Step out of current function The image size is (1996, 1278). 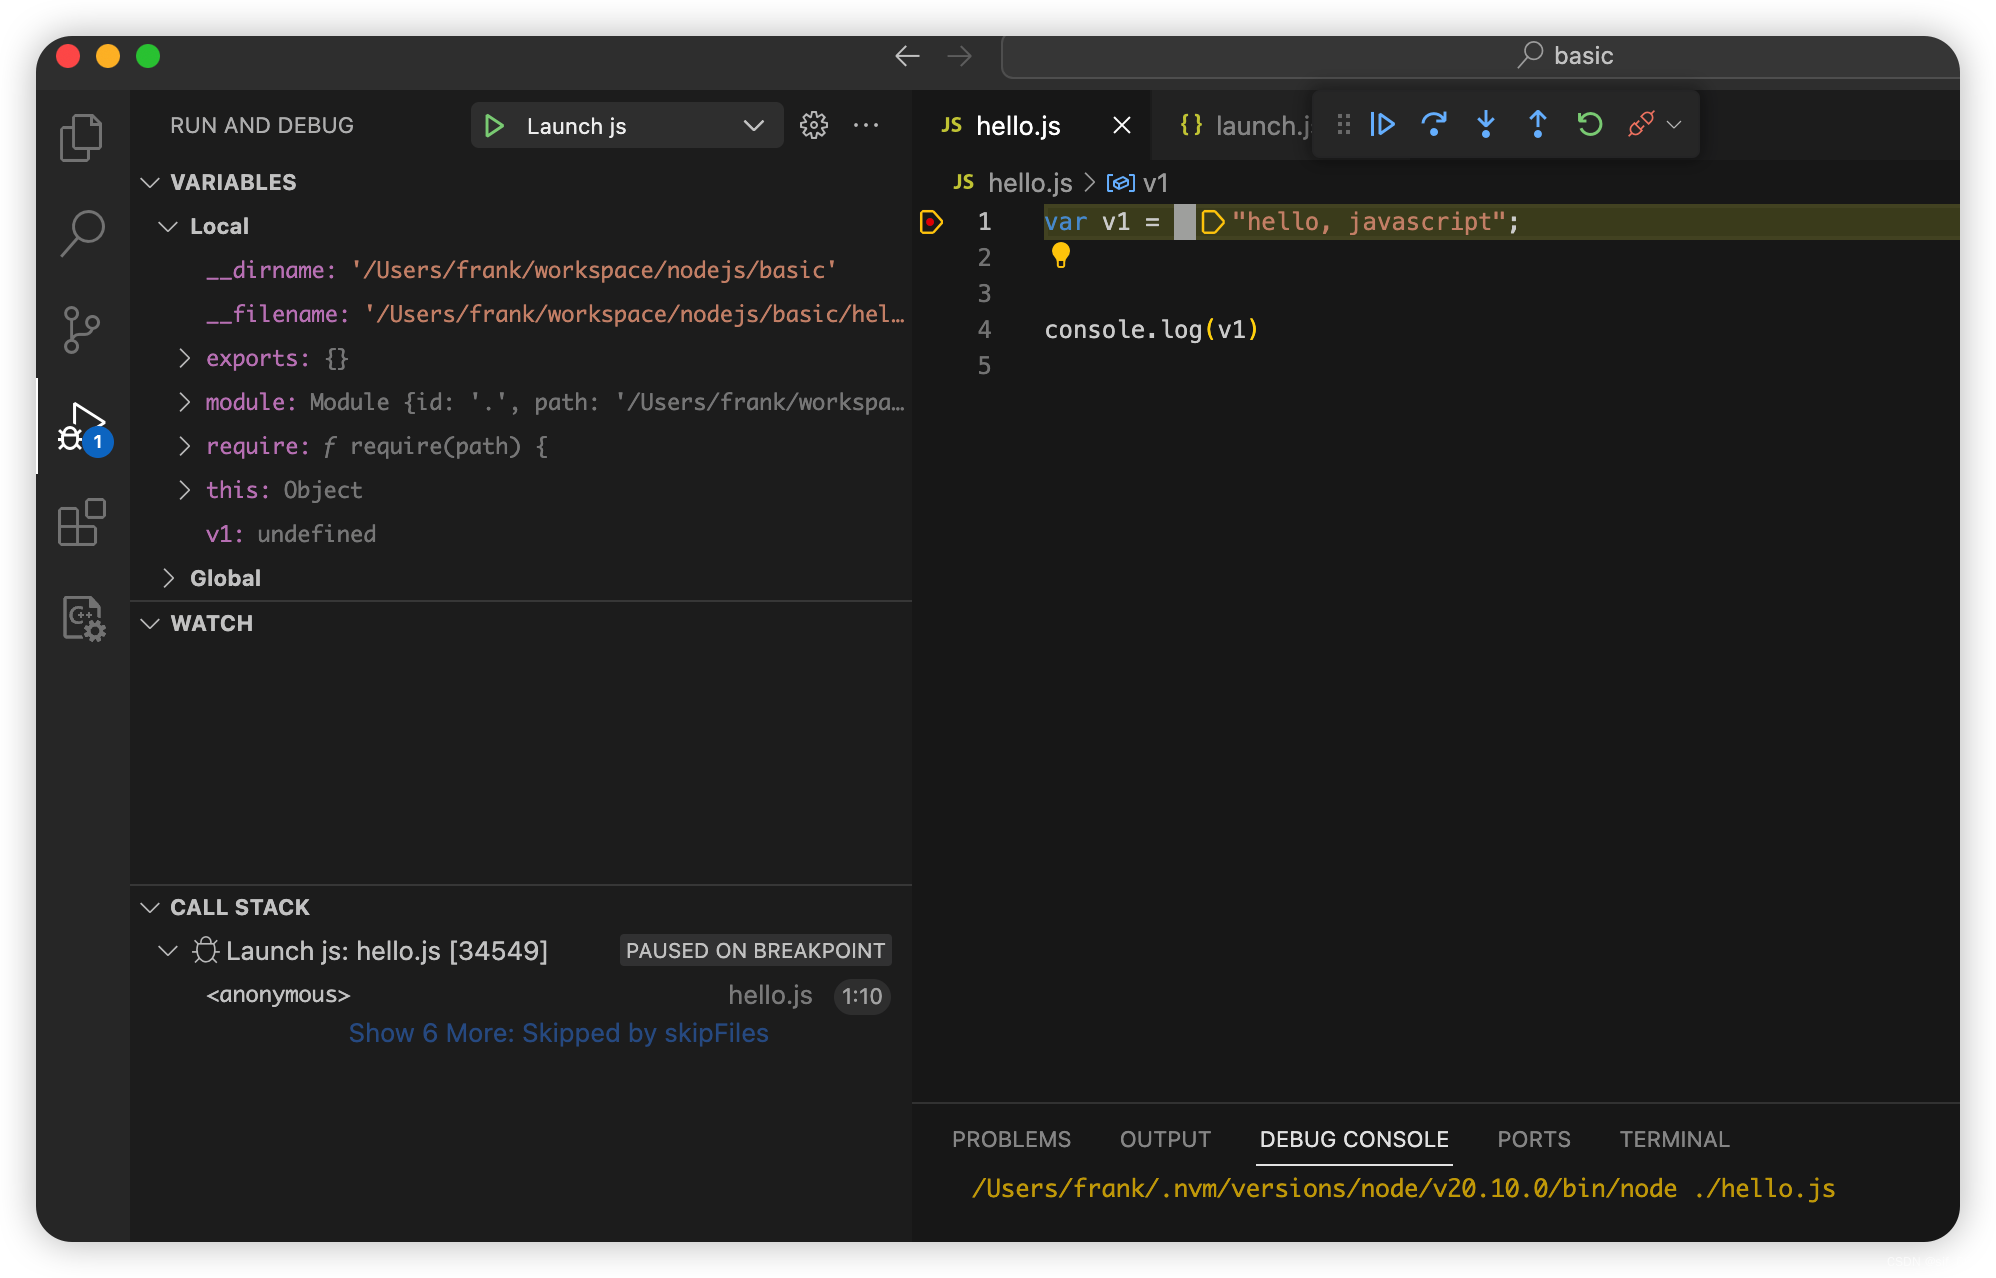(1538, 124)
